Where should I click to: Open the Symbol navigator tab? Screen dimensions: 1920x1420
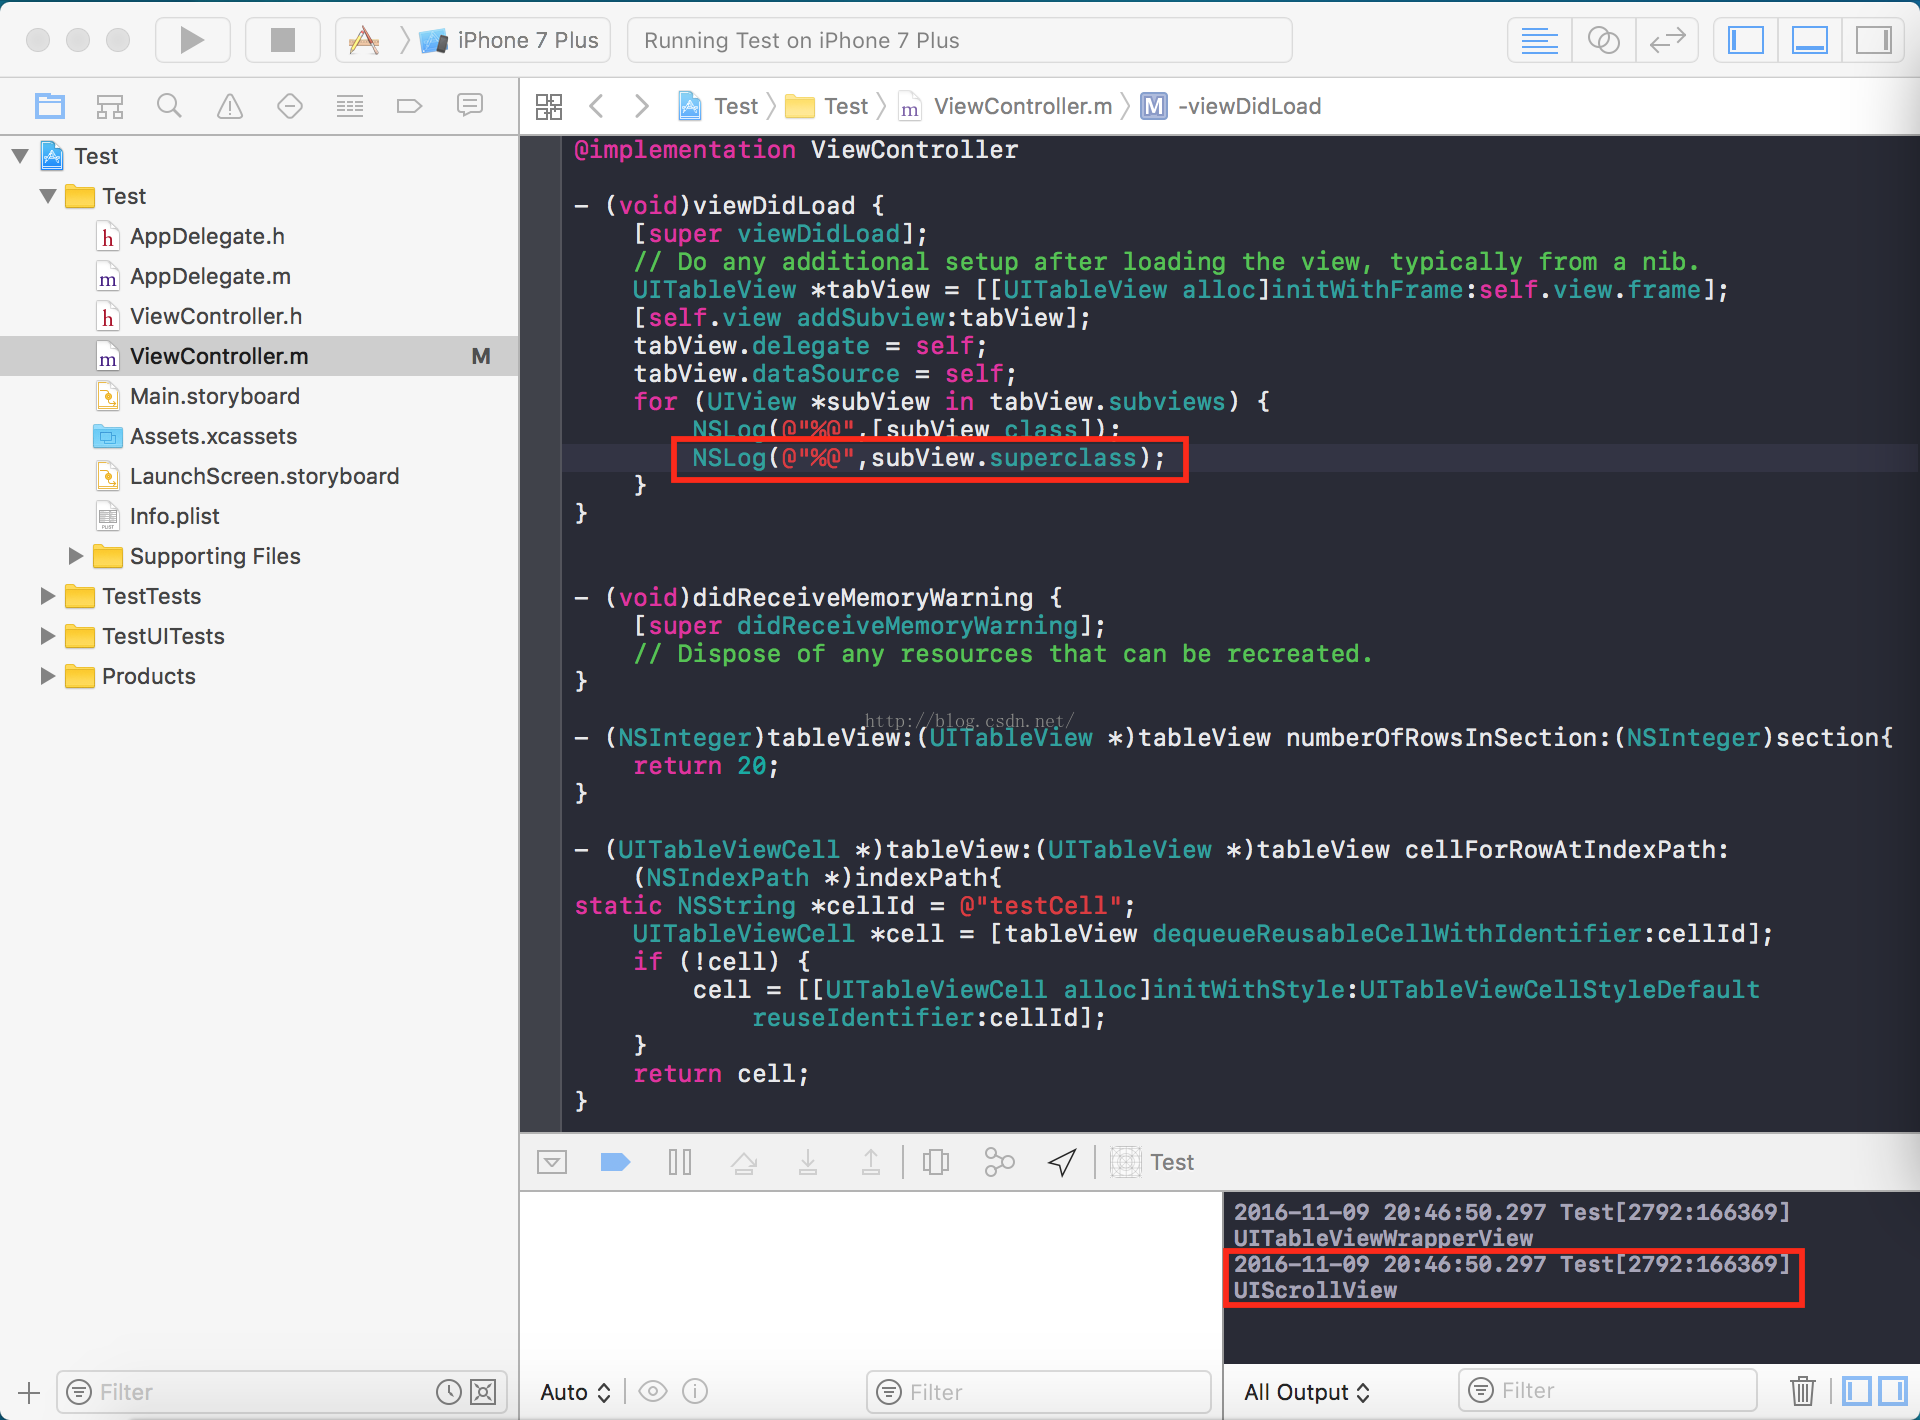tap(110, 105)
